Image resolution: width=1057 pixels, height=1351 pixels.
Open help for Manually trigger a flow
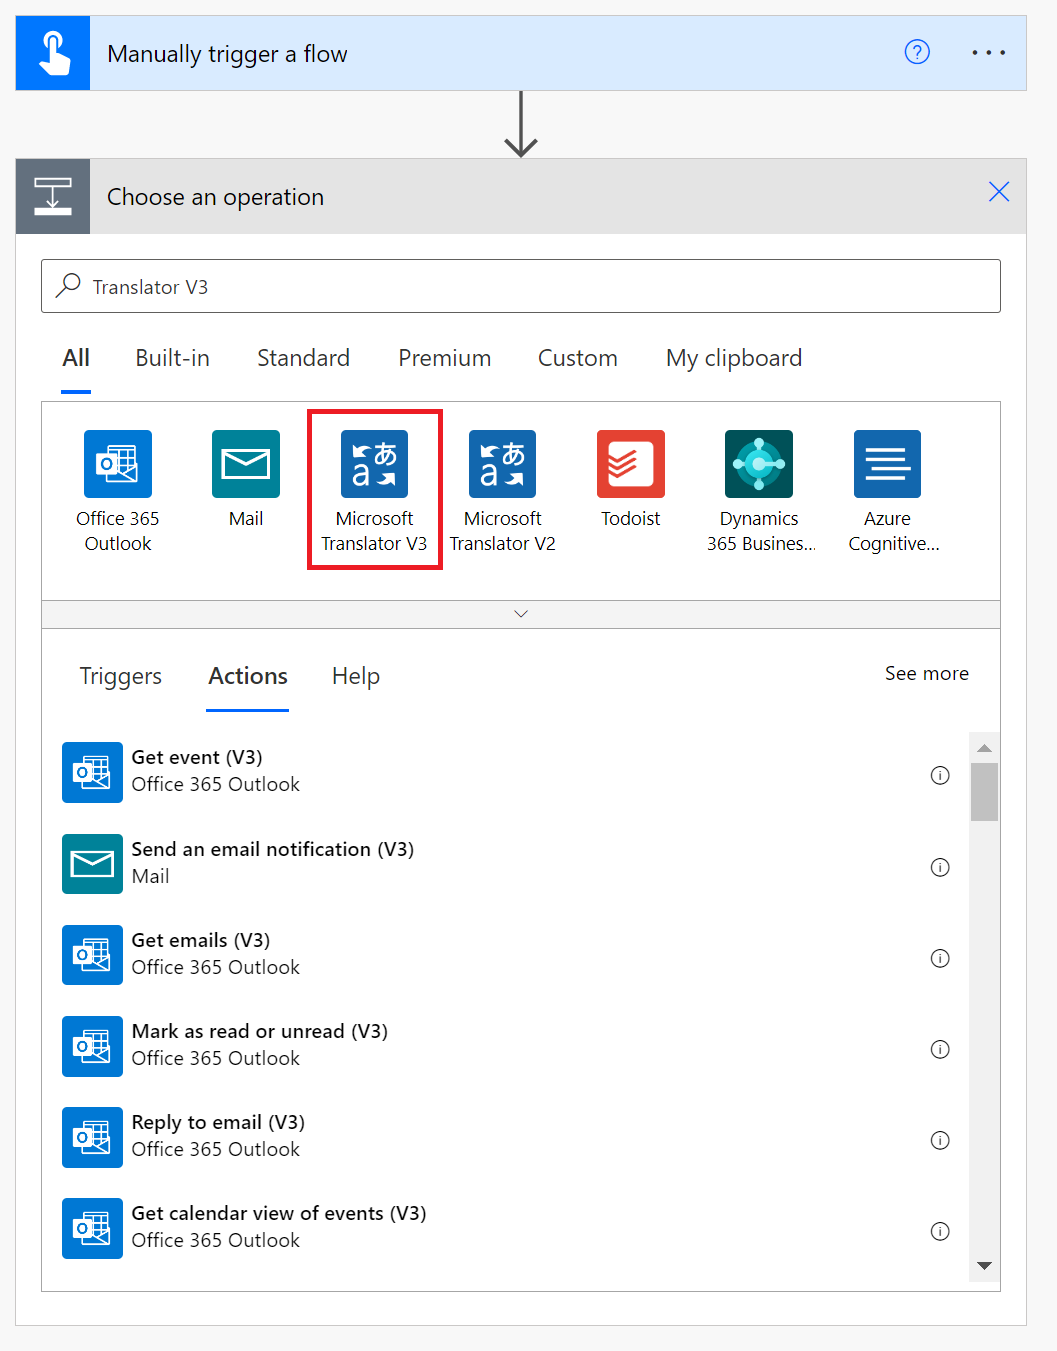coord(917,52)
